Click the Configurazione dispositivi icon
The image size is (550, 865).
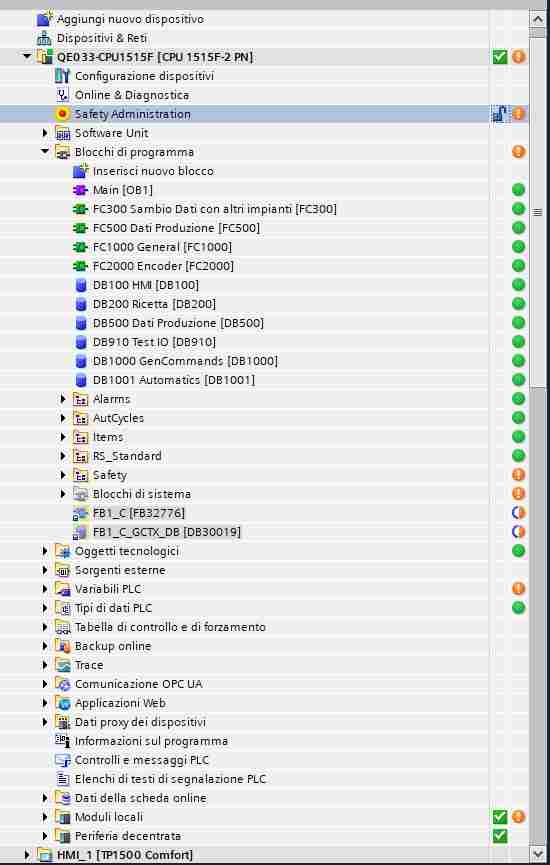pos(63,76)
